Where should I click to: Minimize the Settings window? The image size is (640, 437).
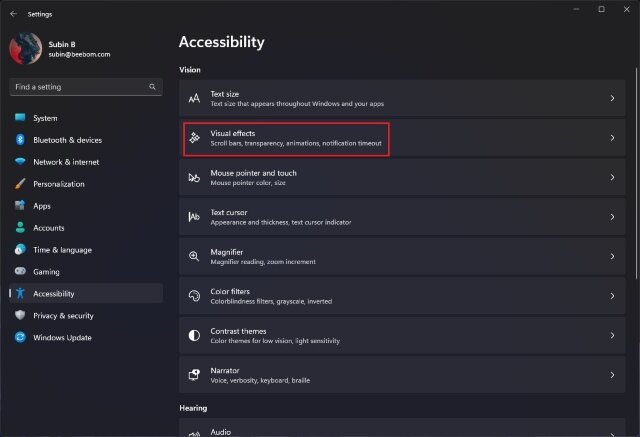click(x=576, y=9)
